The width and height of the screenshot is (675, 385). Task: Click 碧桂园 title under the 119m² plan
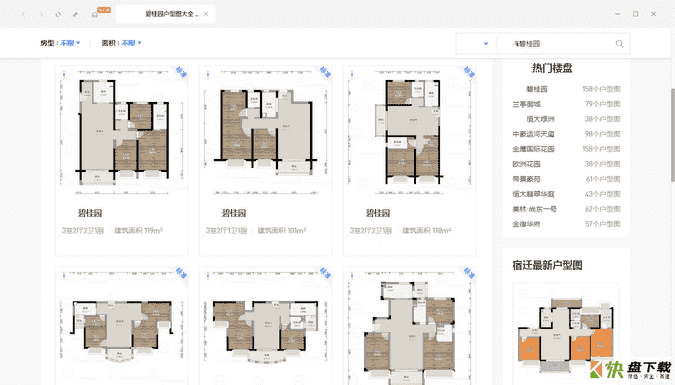(90, 213)
